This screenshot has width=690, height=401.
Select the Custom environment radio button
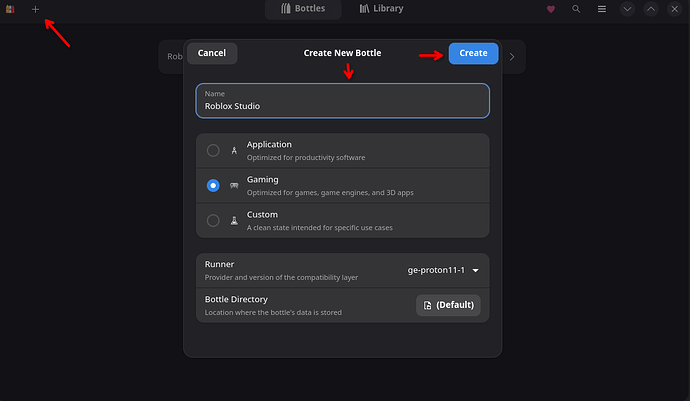tap(213, 221)
